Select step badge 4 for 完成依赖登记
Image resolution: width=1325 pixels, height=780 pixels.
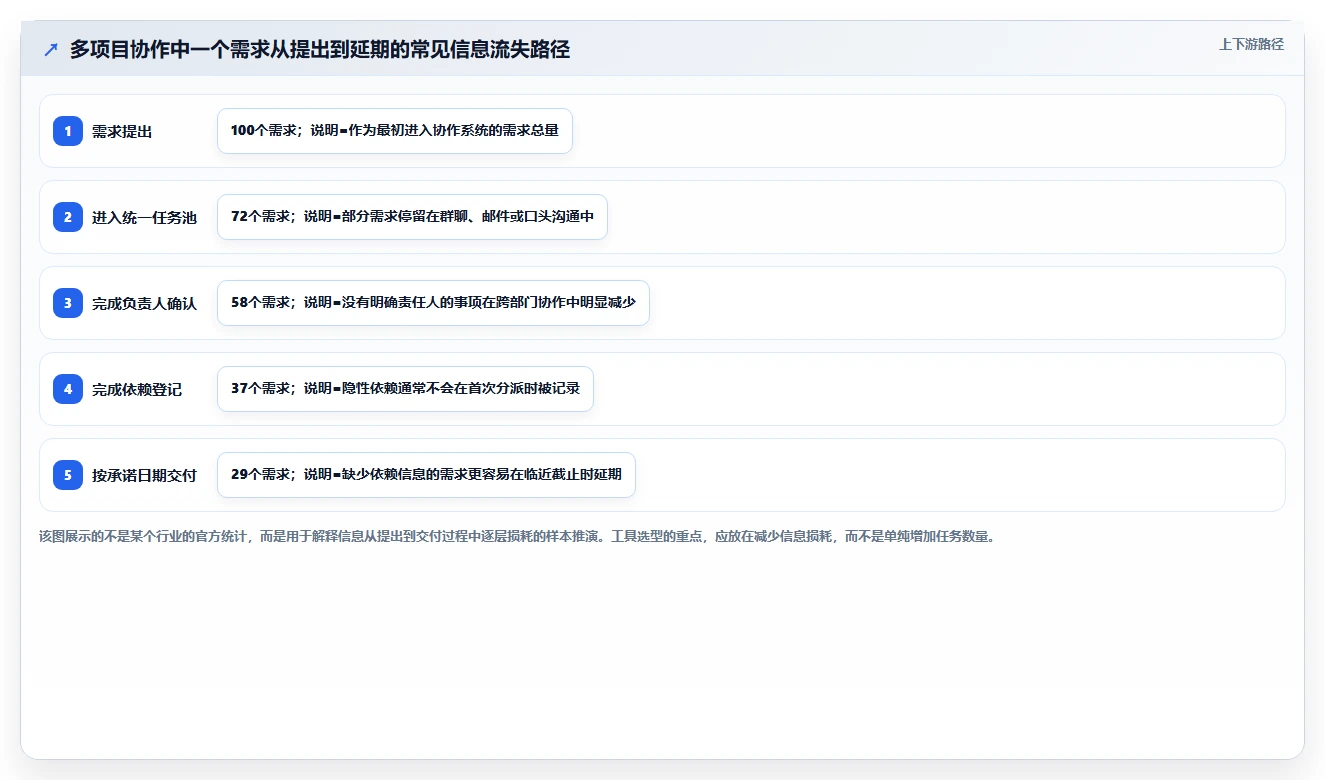68,389
